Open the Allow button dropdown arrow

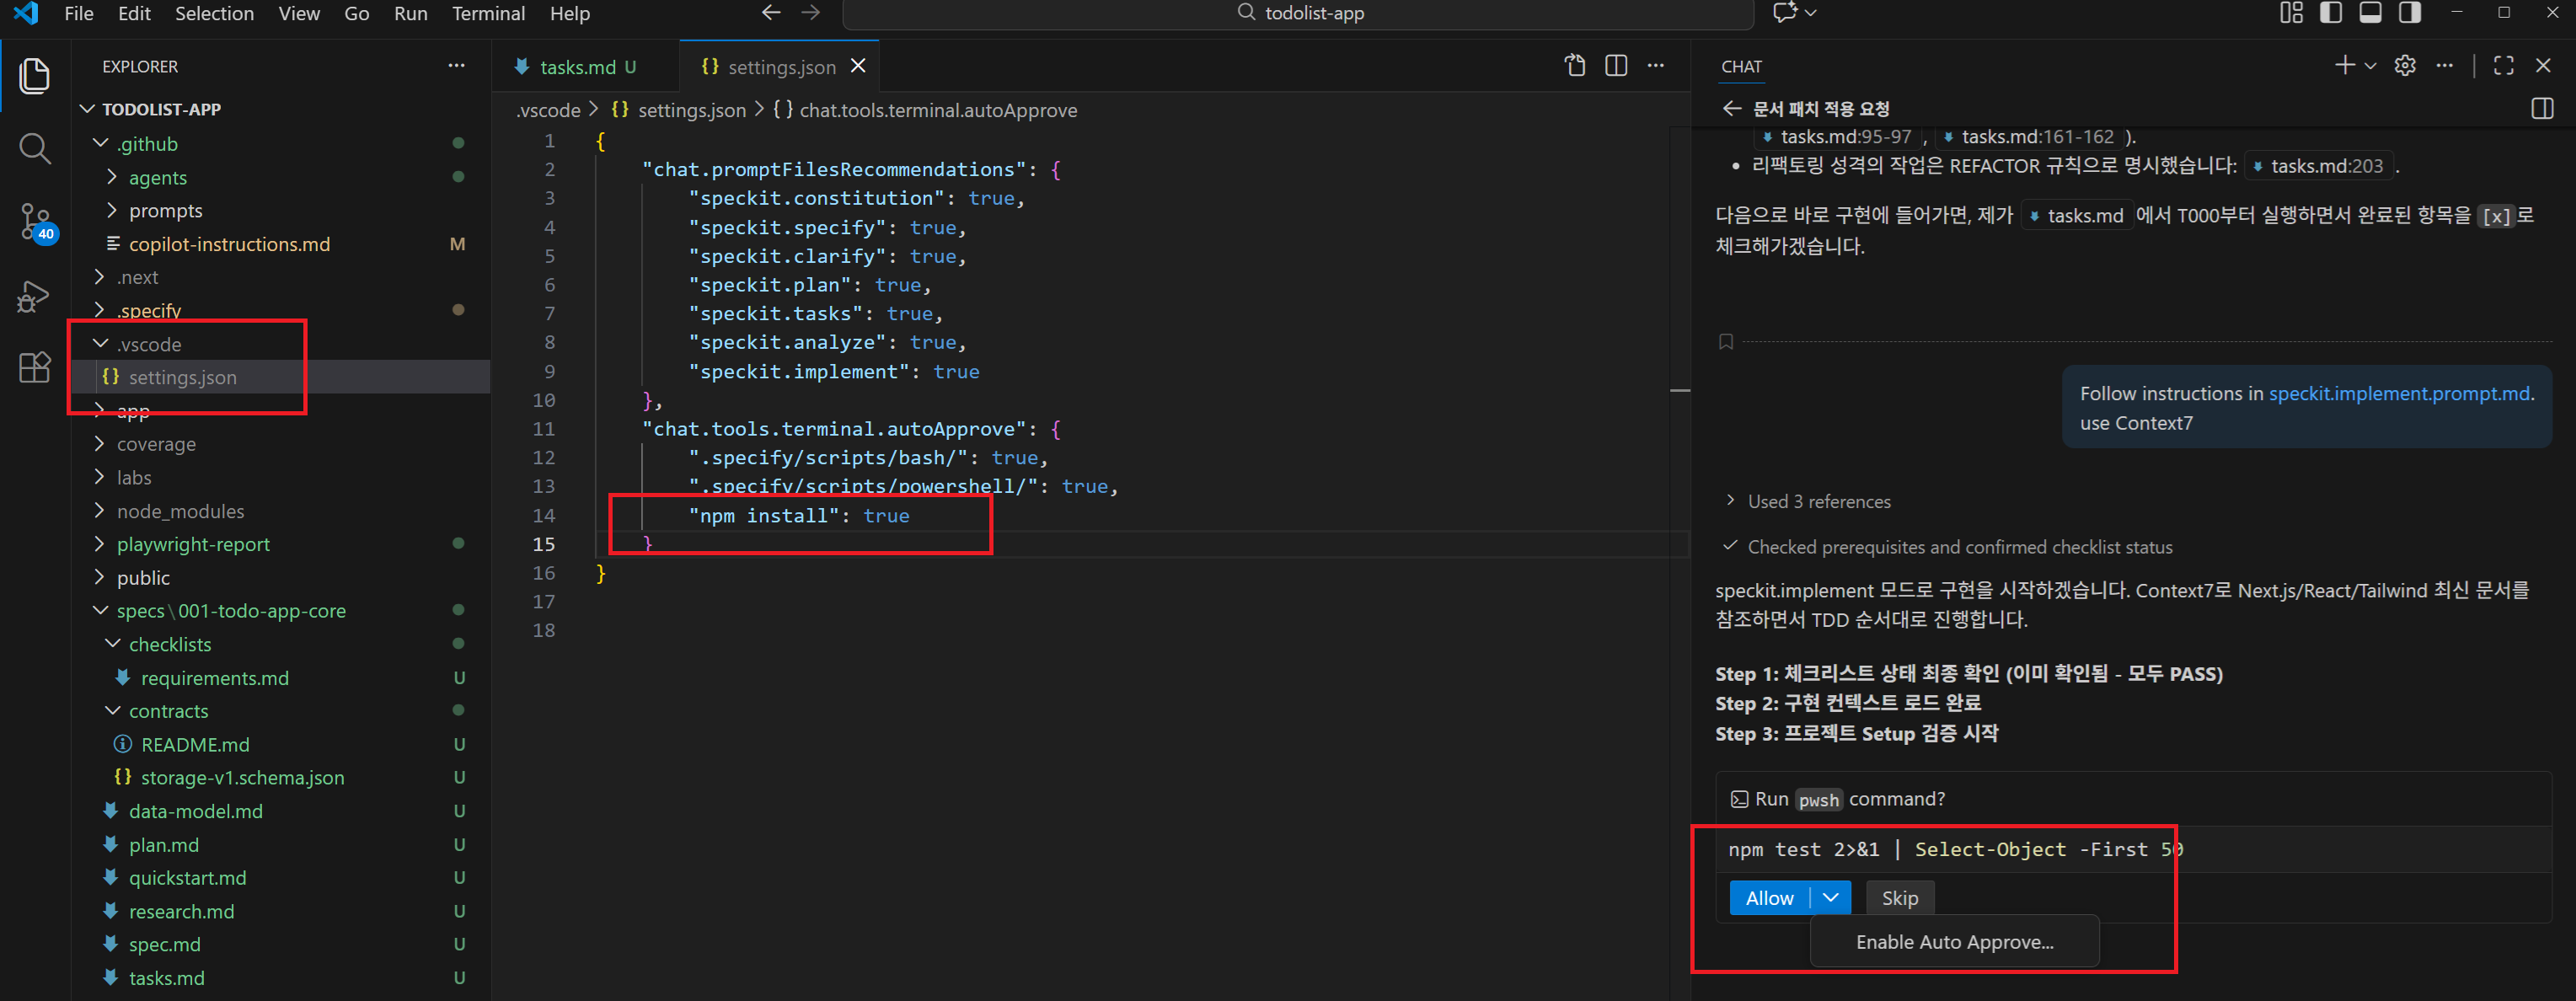pos(1831,897)
